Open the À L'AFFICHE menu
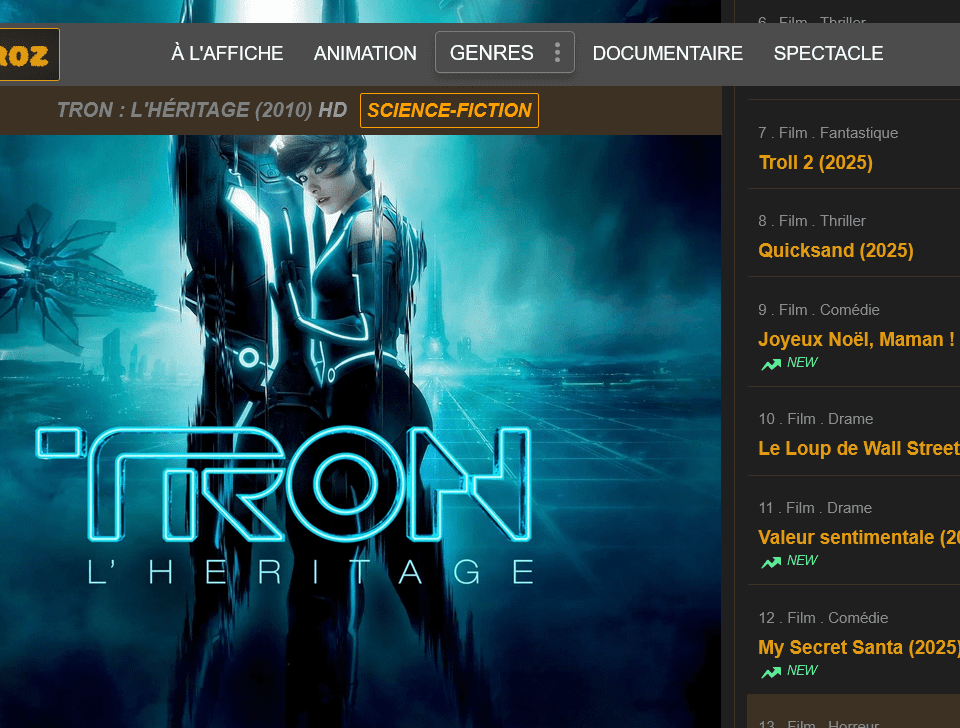This screenshot has height=728, width=960. click(x=227, y=53)
